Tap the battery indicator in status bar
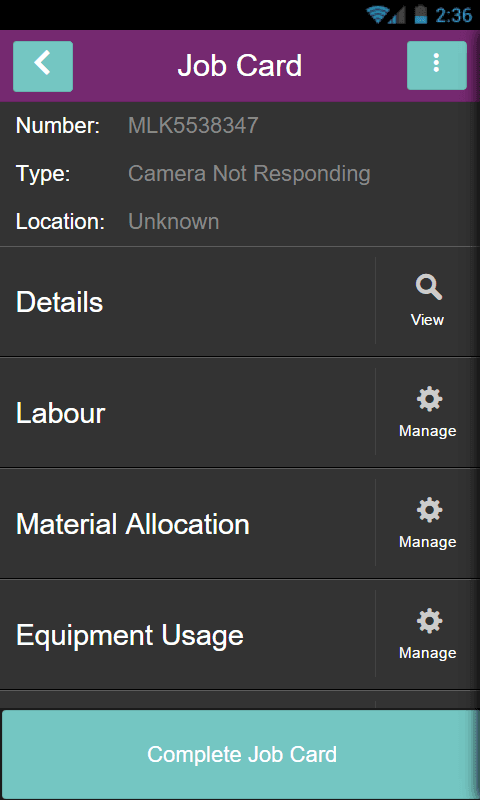Image resolution: width=480 pixels, height=800 pixels. coord(420,14)
